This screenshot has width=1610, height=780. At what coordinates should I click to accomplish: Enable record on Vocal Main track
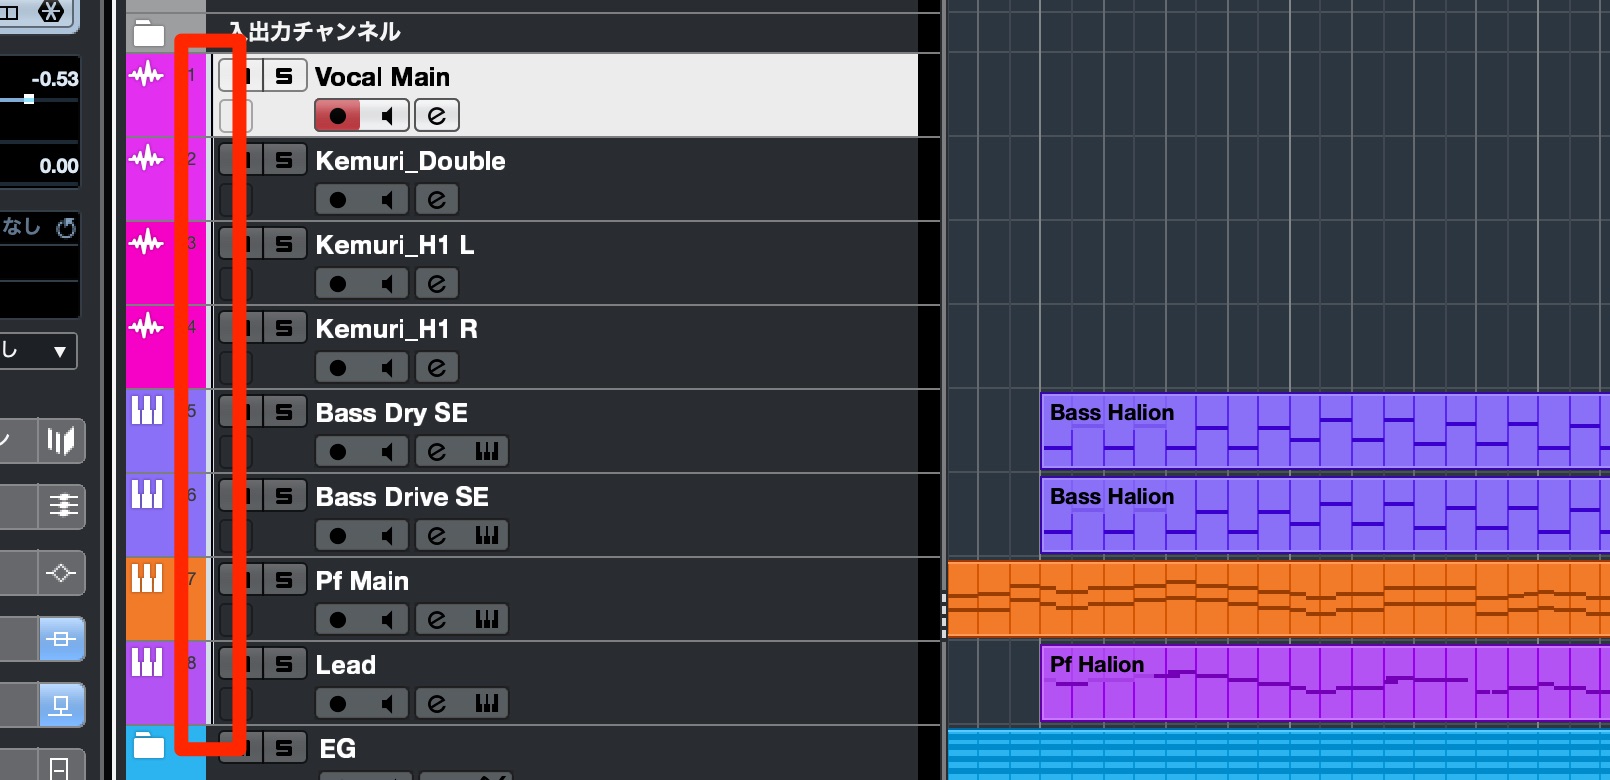click(x=338, y=116)
